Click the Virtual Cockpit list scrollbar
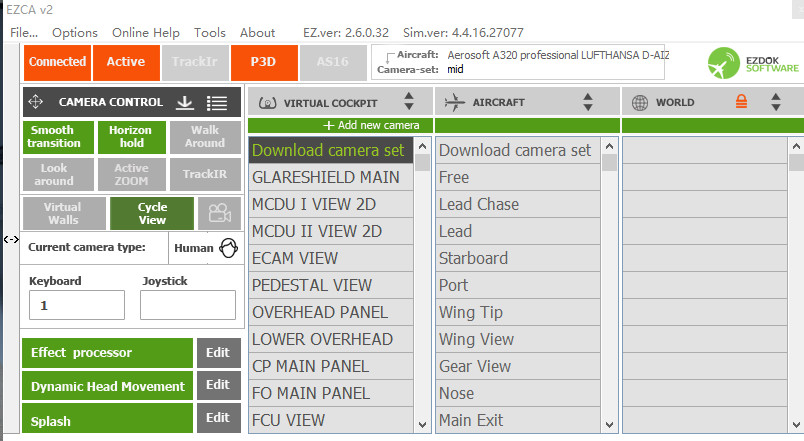The height and width of the screenshot is (441, 804). (x=424, y=290)
